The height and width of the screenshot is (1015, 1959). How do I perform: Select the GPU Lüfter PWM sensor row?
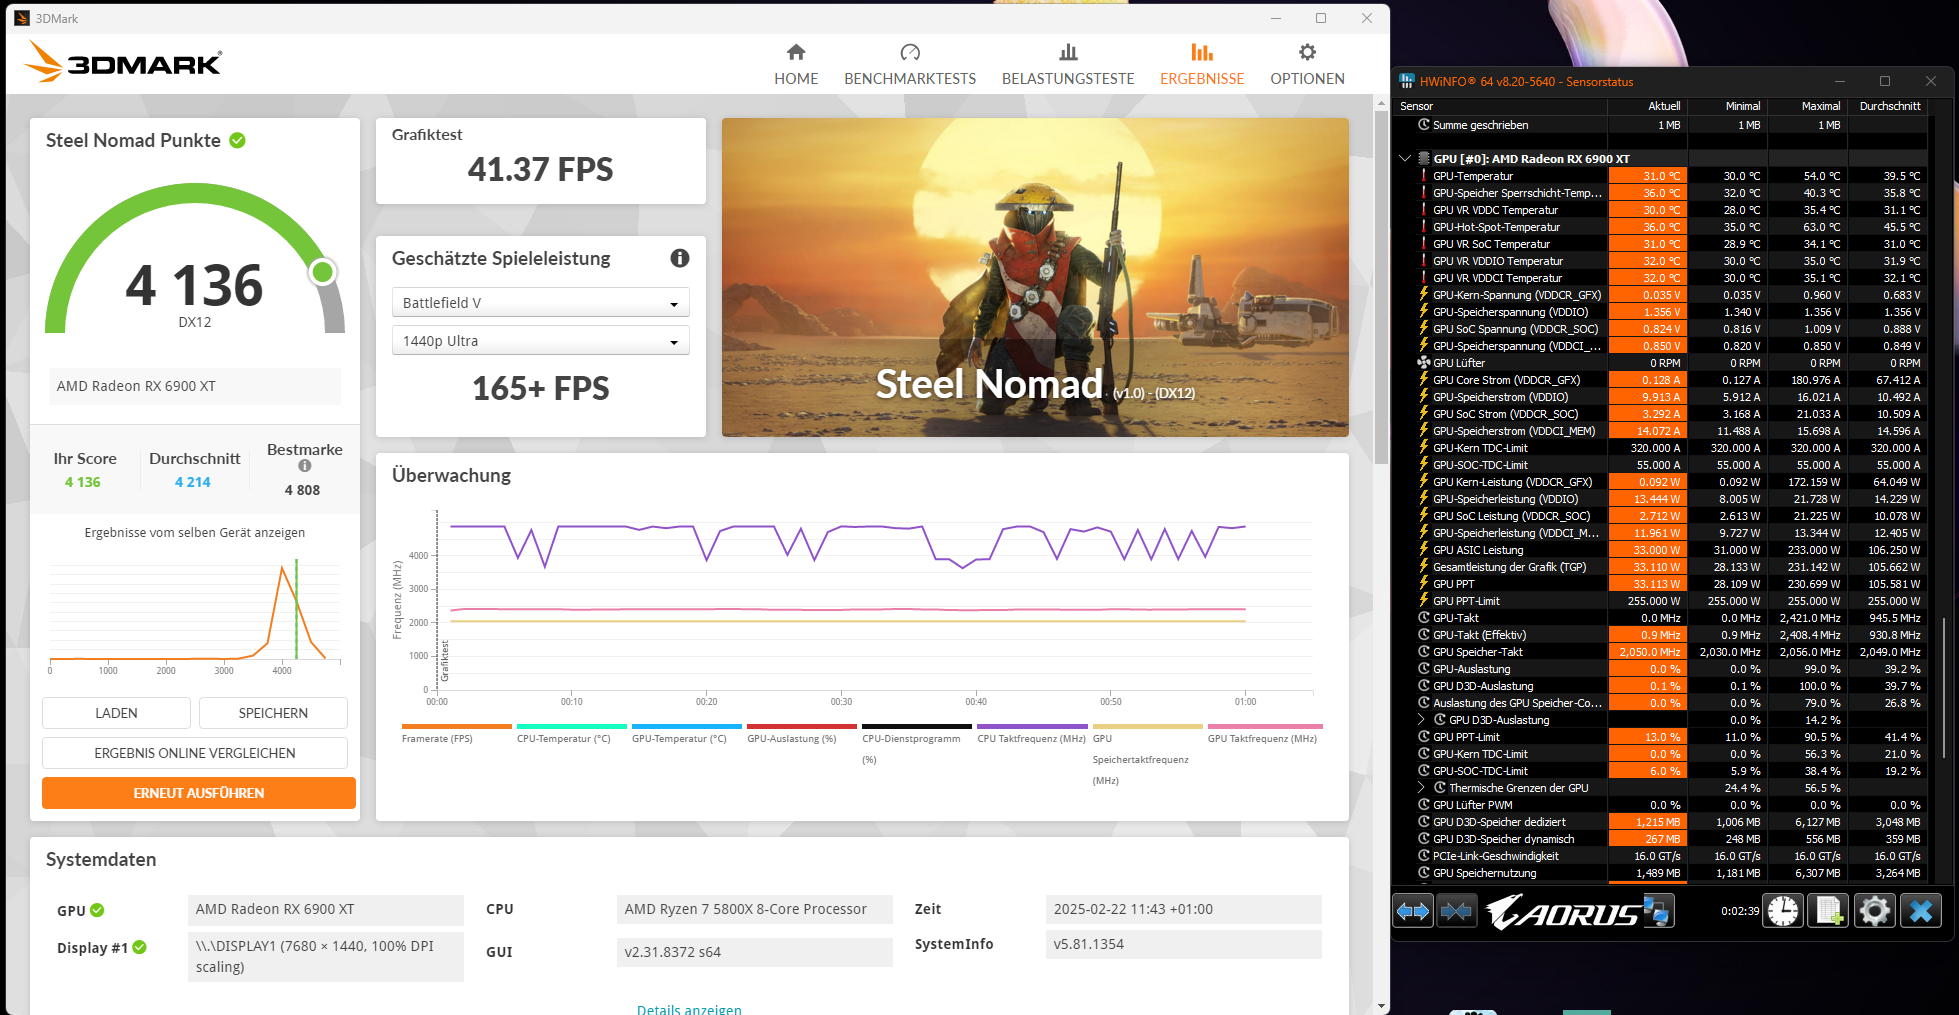pos(1664,805)
